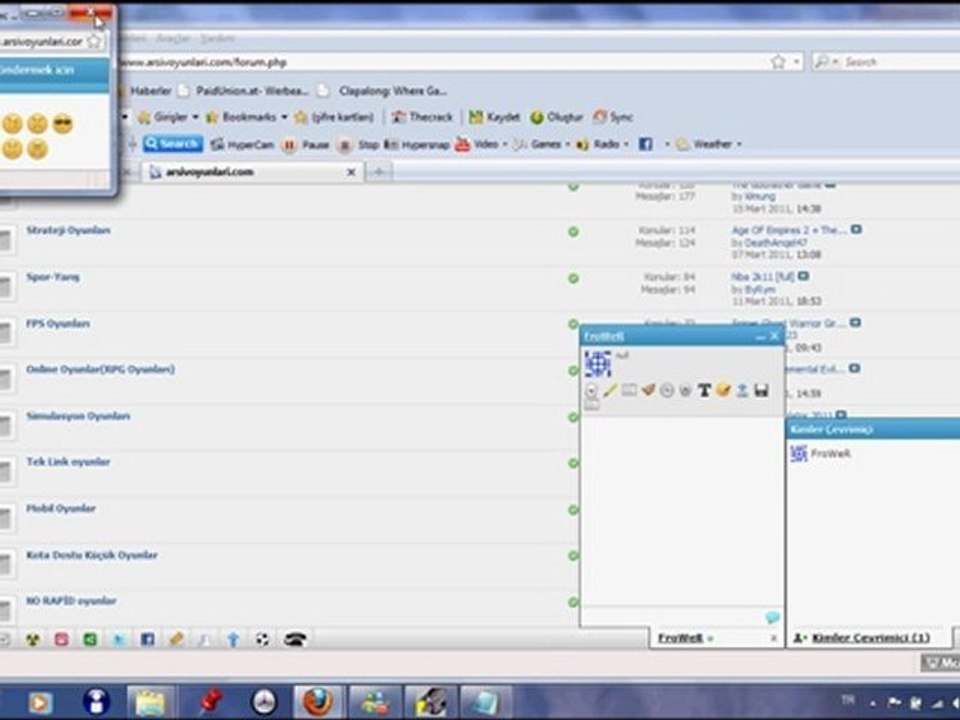Open the Mobil Oyunlar forum
The image size is (960, 720).
[61, 508]
